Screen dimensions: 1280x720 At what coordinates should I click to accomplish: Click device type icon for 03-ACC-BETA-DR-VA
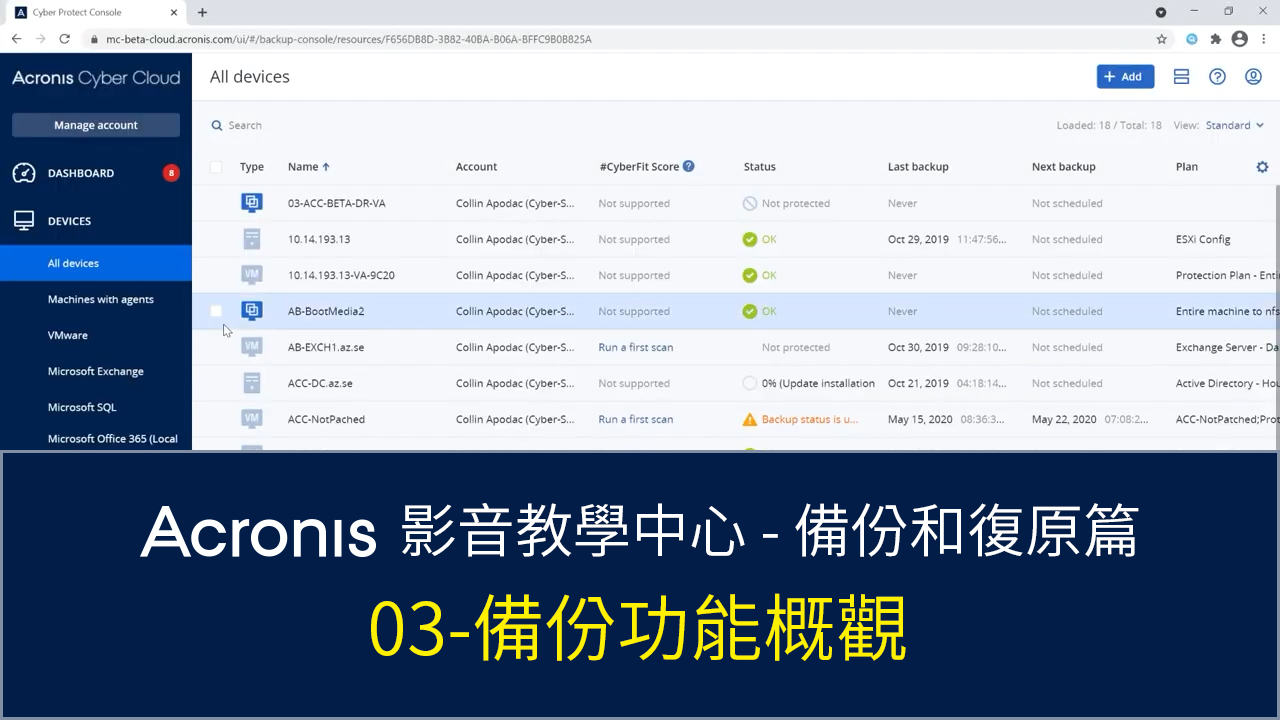(x=252, y=203)
